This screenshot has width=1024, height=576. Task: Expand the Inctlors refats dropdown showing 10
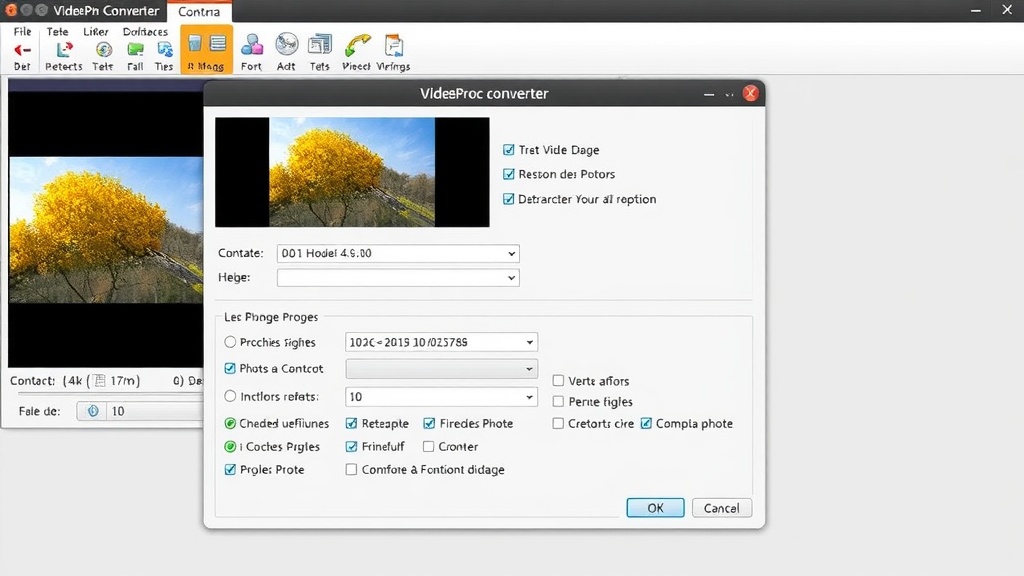coord(529,397)
